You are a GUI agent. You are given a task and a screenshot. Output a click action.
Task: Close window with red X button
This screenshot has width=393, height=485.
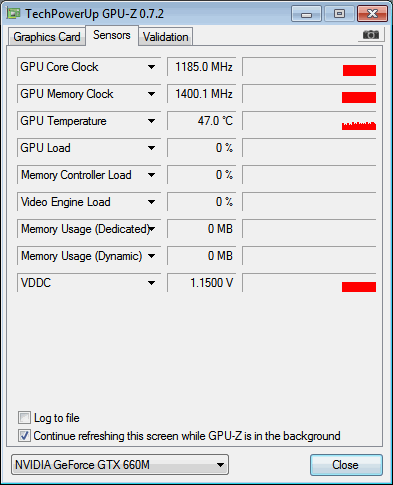click(x=372, y=14)
